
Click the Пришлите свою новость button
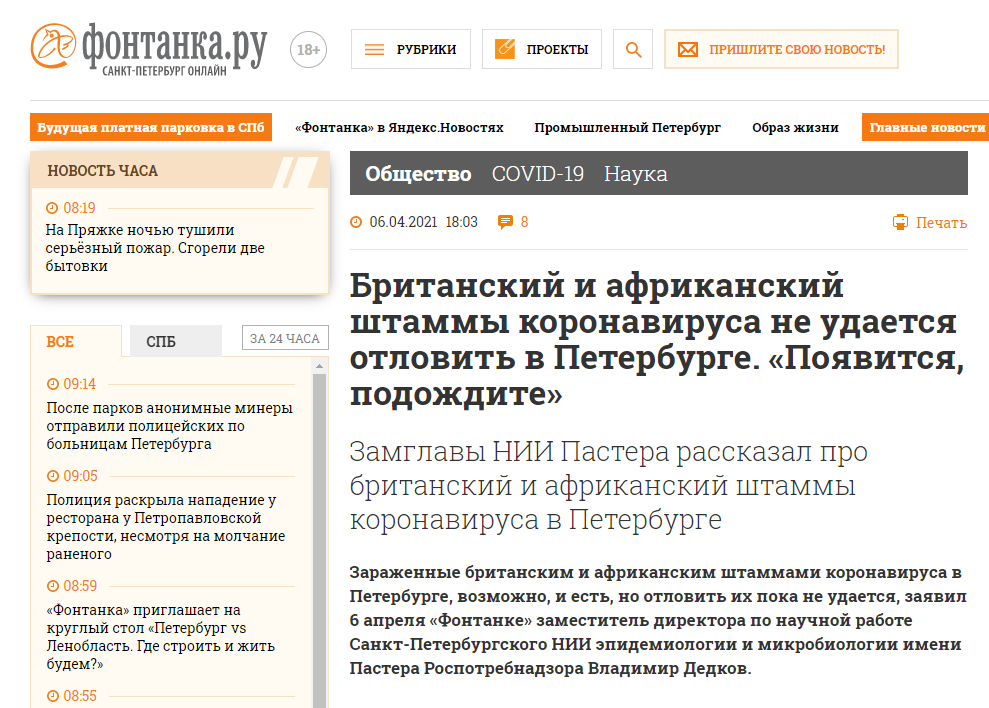click(x=781, y=49)
